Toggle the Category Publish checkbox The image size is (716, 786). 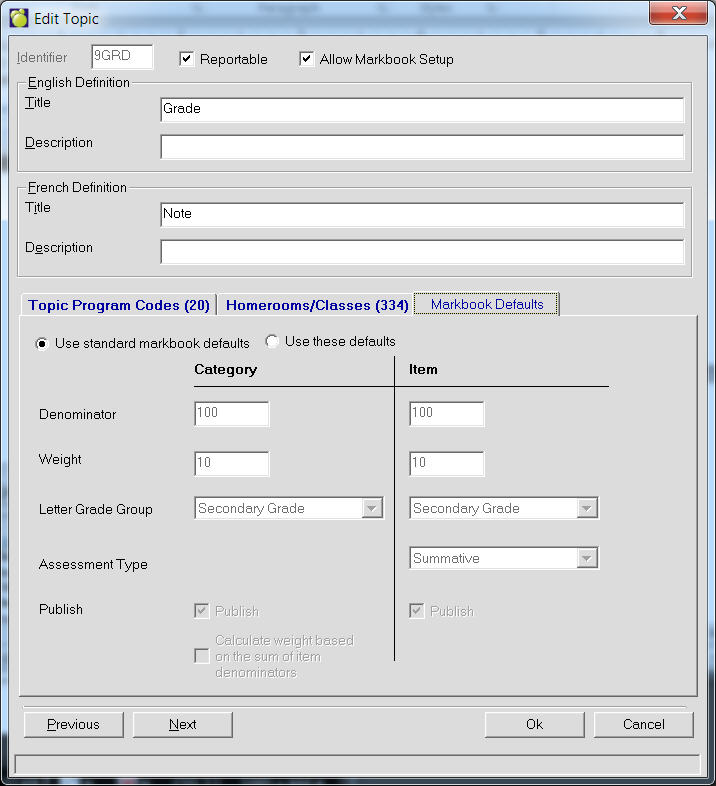point(202,611)
